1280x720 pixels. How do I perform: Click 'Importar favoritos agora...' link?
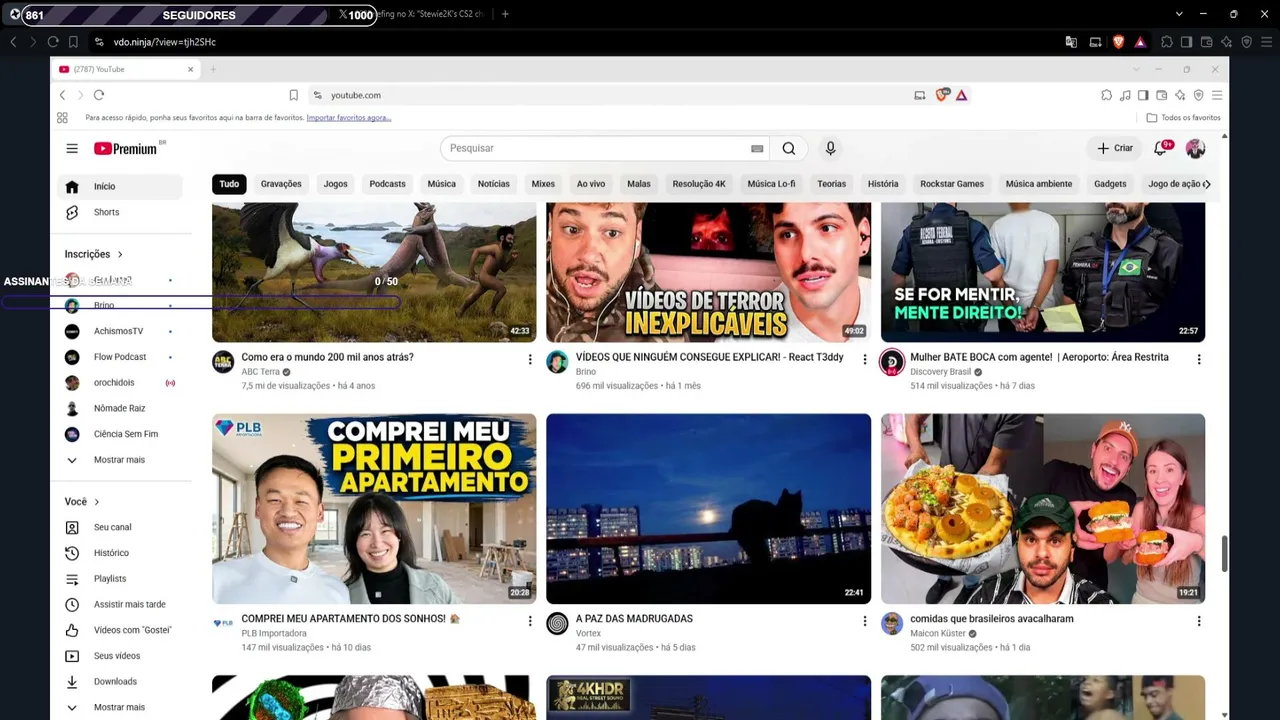pos(349,118)
